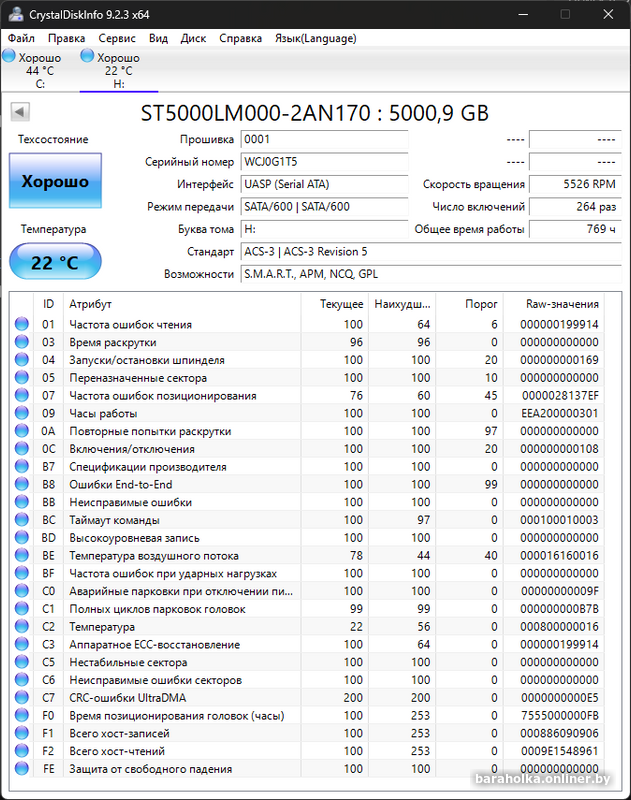Click status orb for Переназначенные сектора
This screenshot has width=631, height=800.
click(x=22, y=378)
